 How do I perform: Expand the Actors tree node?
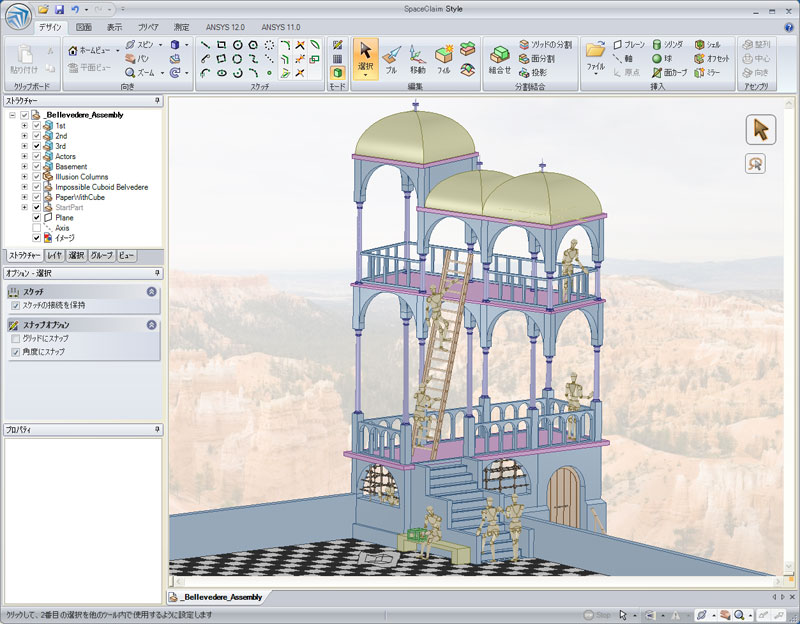point(24,156)
